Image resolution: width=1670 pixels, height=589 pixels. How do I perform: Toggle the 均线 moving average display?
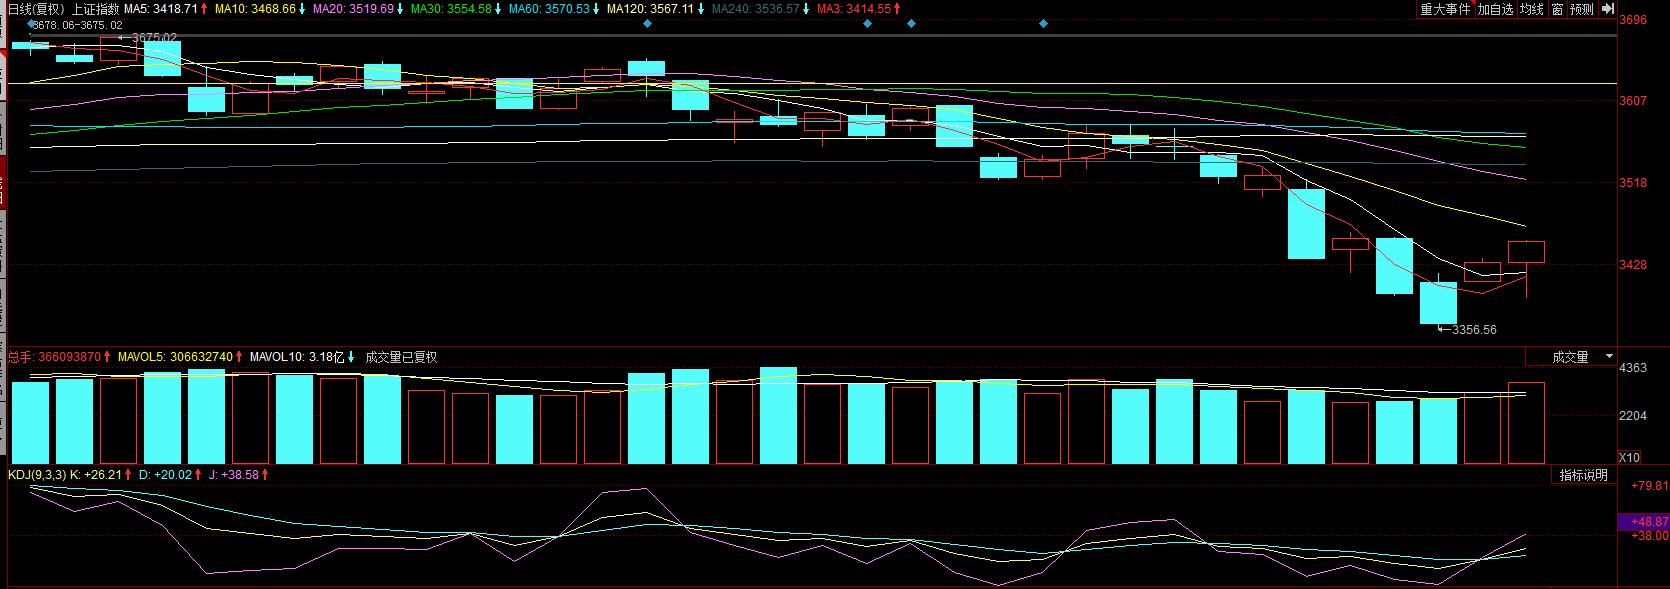point(1531,9)
